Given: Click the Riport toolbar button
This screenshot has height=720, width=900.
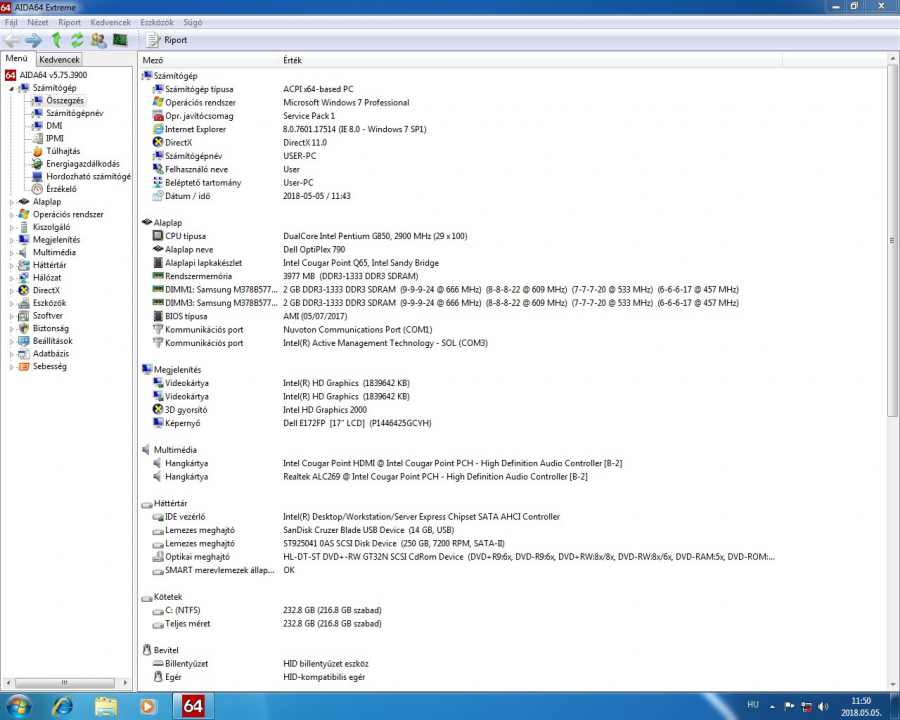Looking at the screenshot, I should (168, 40).
